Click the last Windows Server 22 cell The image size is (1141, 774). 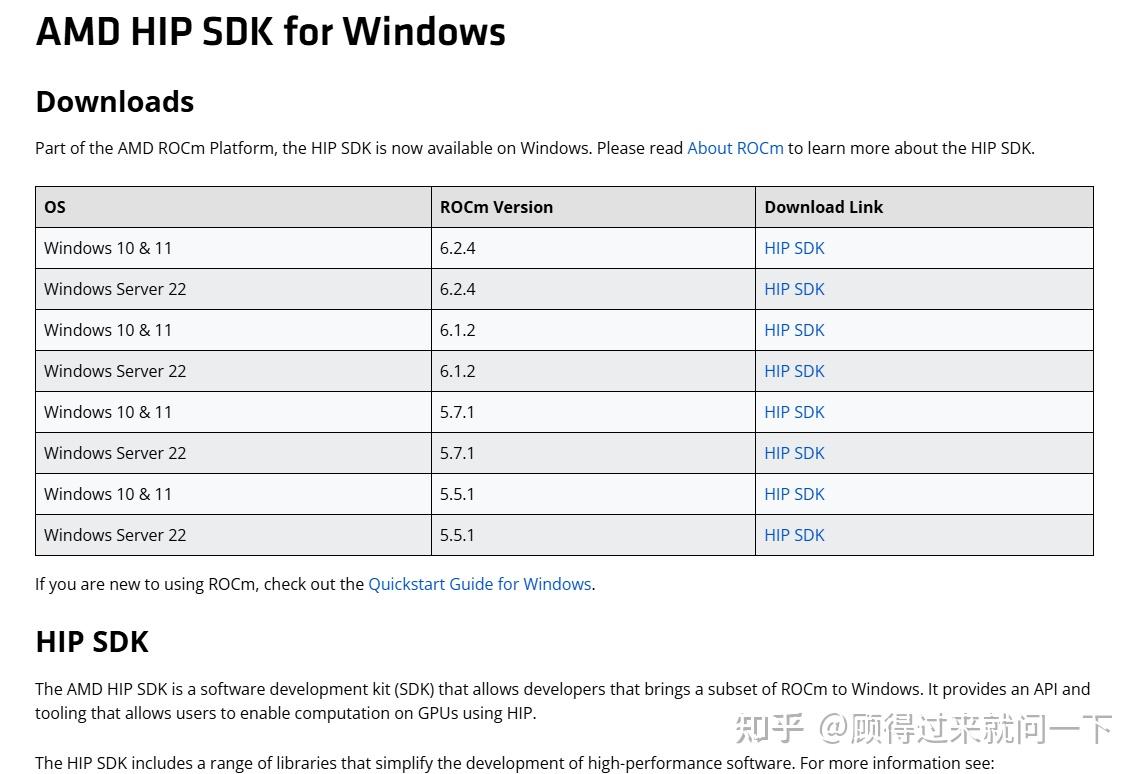tap(115, 535)
